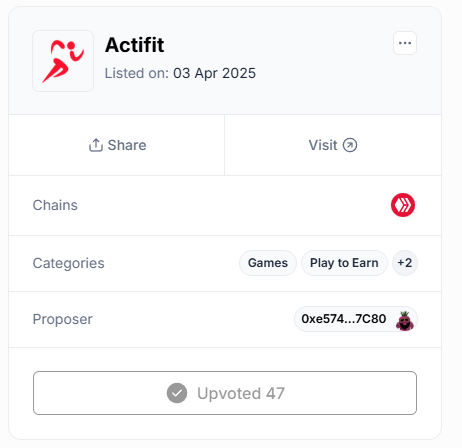
Task: Click the Upvoted checkmark circle icon
Action: pyautogui.click(x=177, y=393)
